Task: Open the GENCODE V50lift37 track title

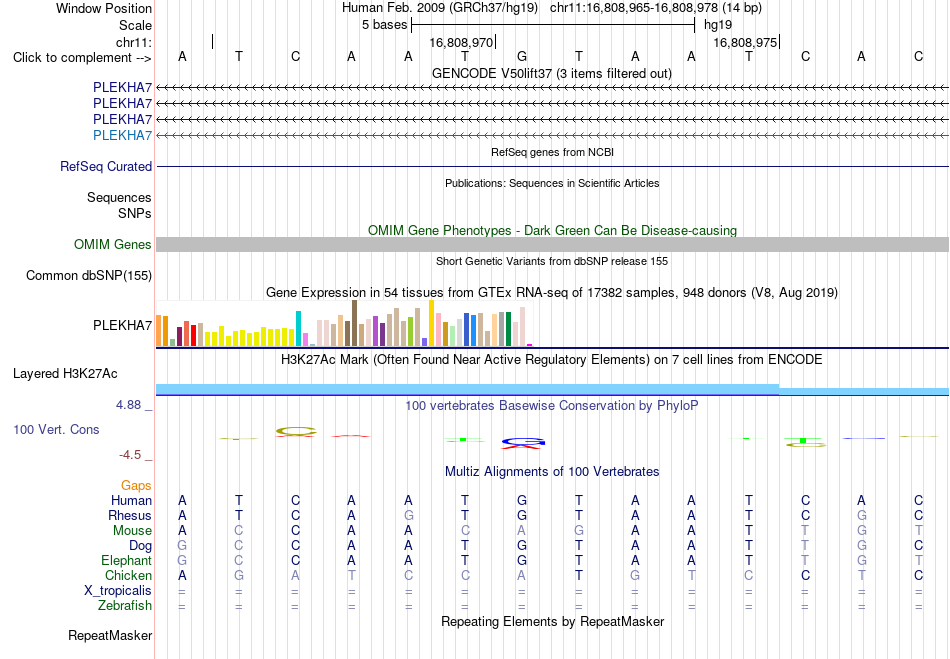Action: click(551, 74)
